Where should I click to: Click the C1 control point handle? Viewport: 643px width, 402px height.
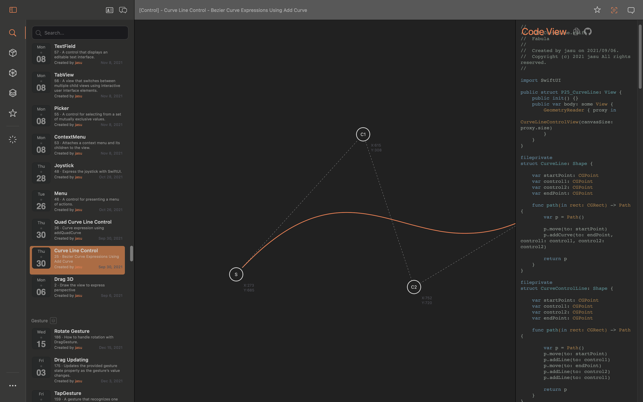click(x=363, y=134)
